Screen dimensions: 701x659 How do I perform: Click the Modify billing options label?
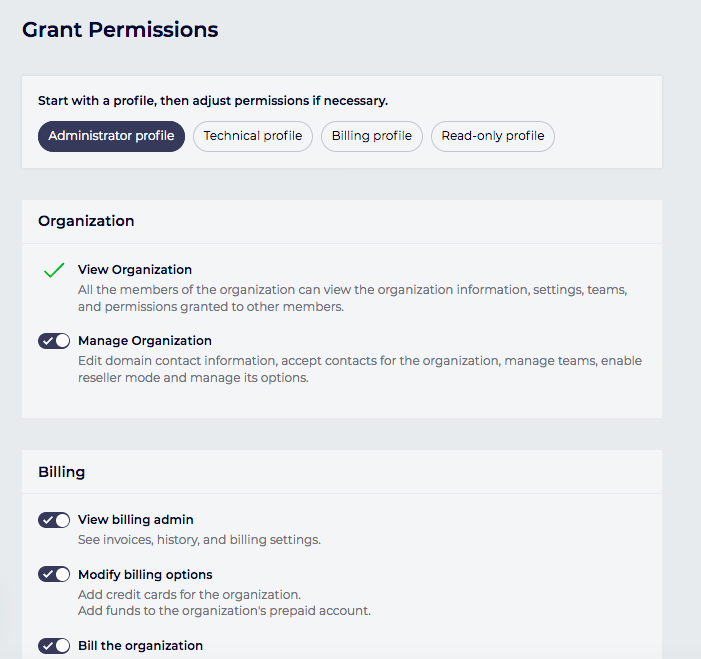click(x=145, y=575)
